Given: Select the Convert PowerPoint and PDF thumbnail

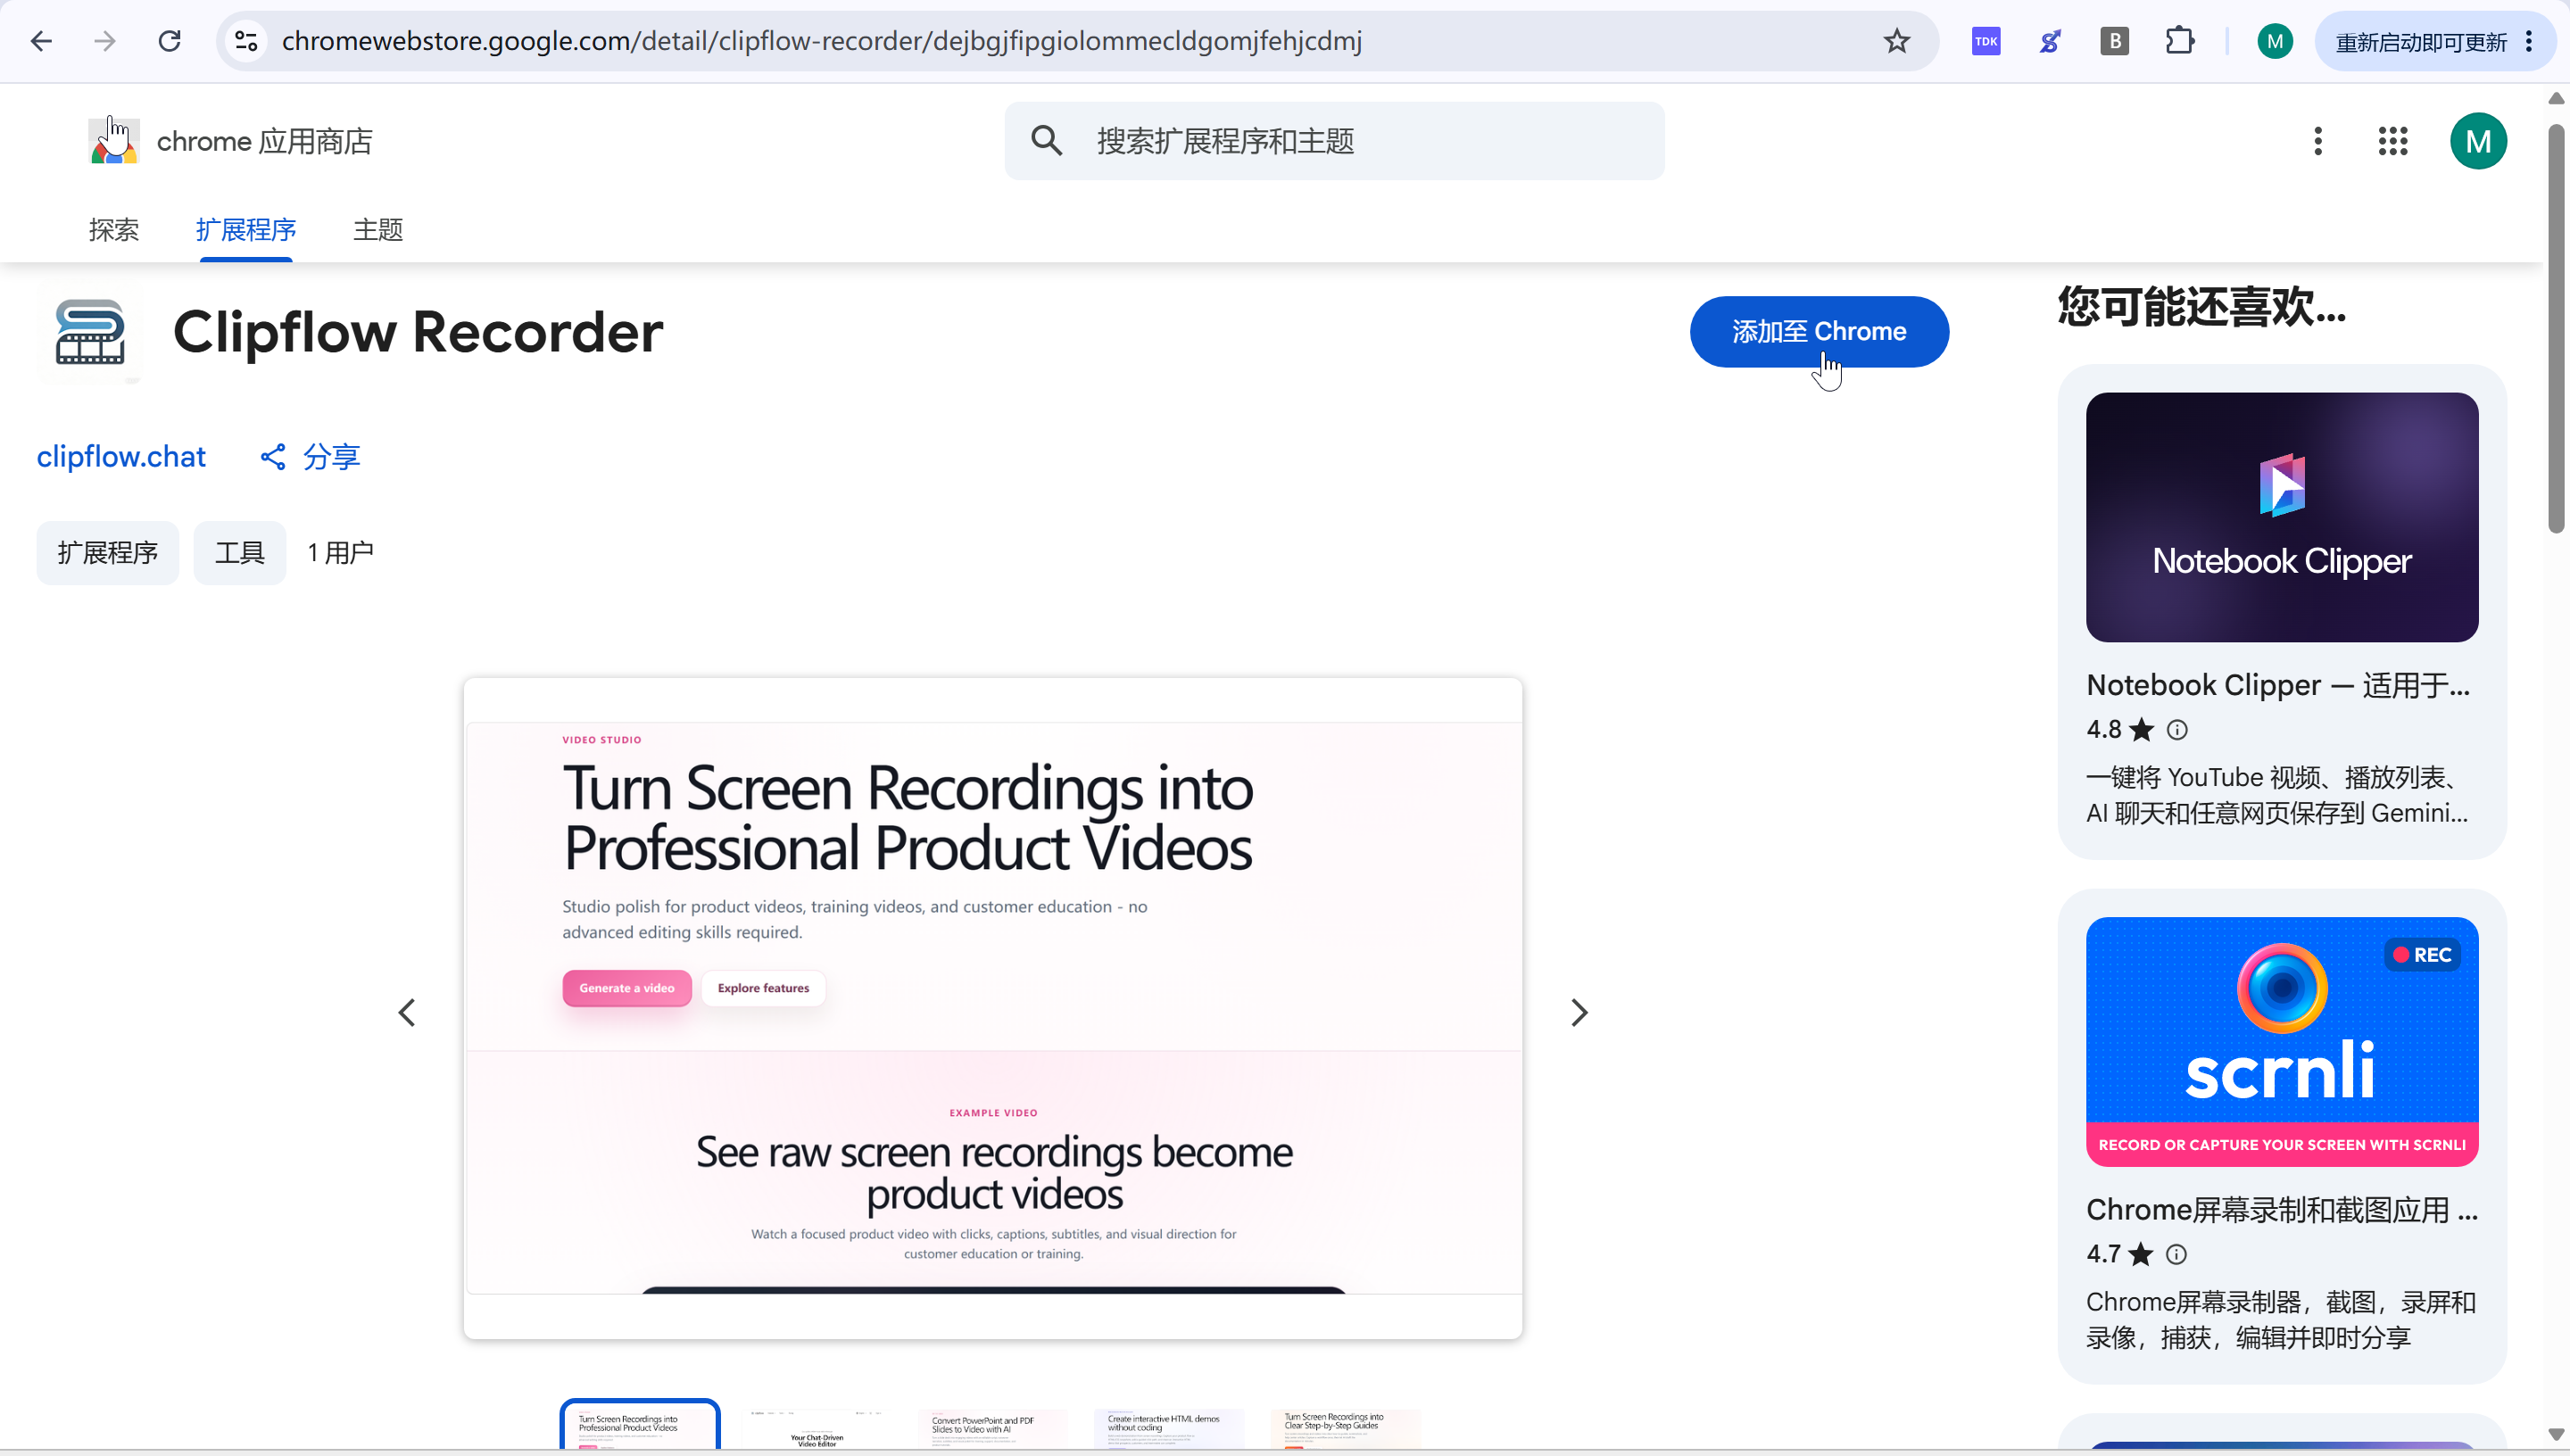Looking at the screenshot, I should point(993,1427).
